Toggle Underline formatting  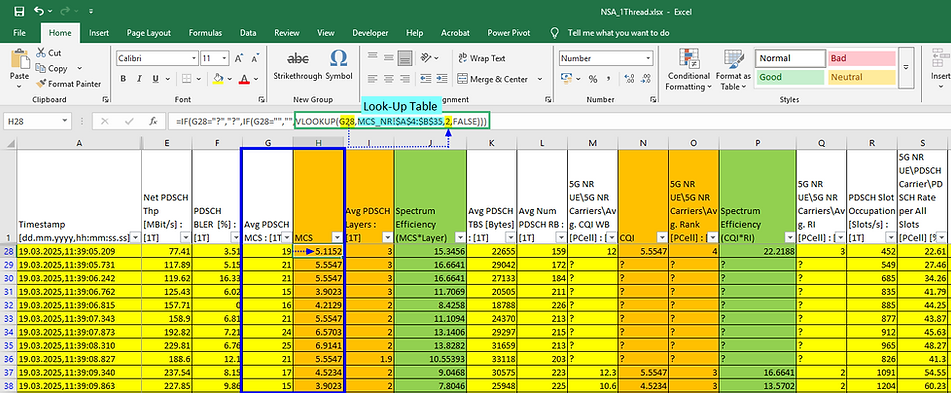pos(155,79)
